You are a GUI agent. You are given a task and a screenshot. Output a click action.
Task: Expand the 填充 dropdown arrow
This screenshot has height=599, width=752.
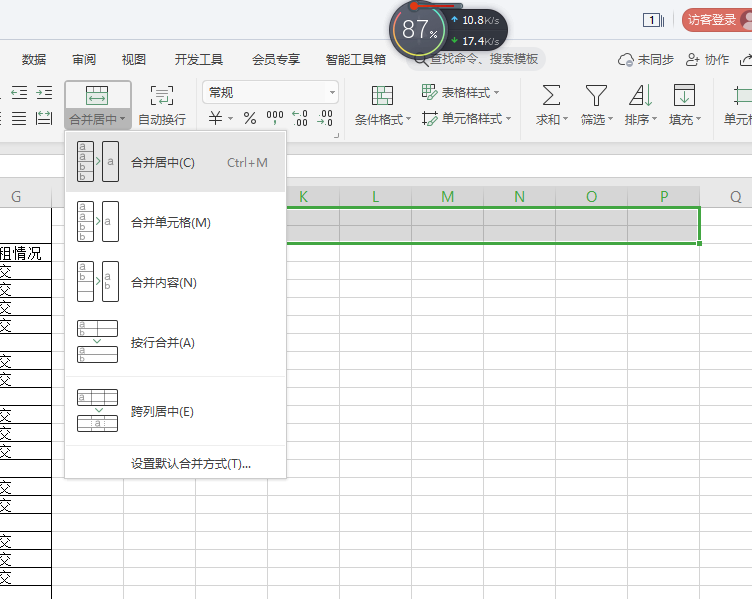pyautogui.click(x=698, y=118)
